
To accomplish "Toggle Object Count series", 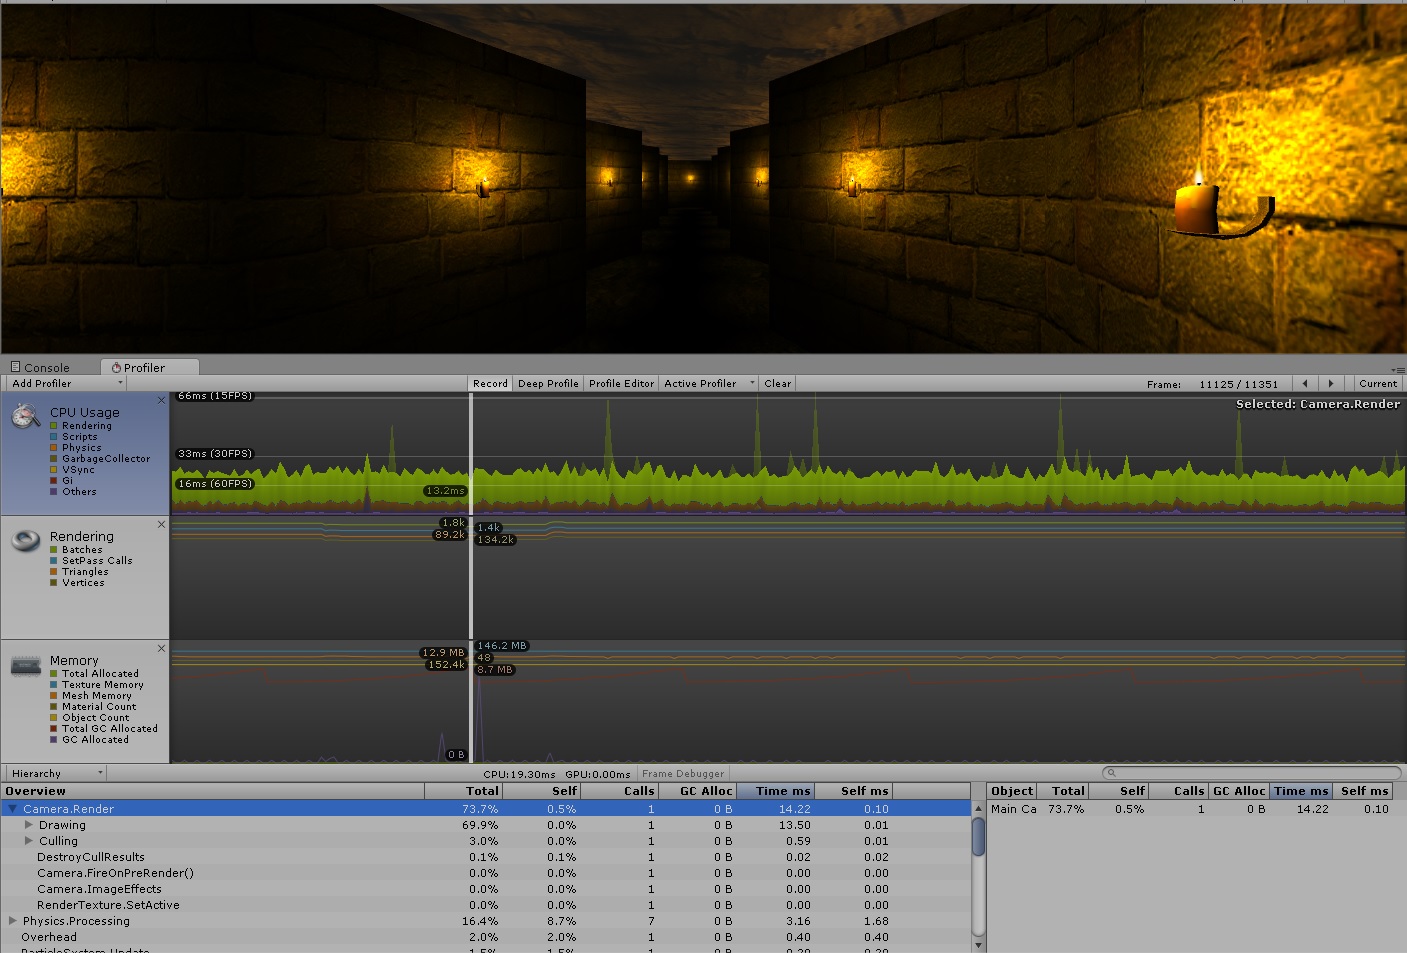I will 54,718.
